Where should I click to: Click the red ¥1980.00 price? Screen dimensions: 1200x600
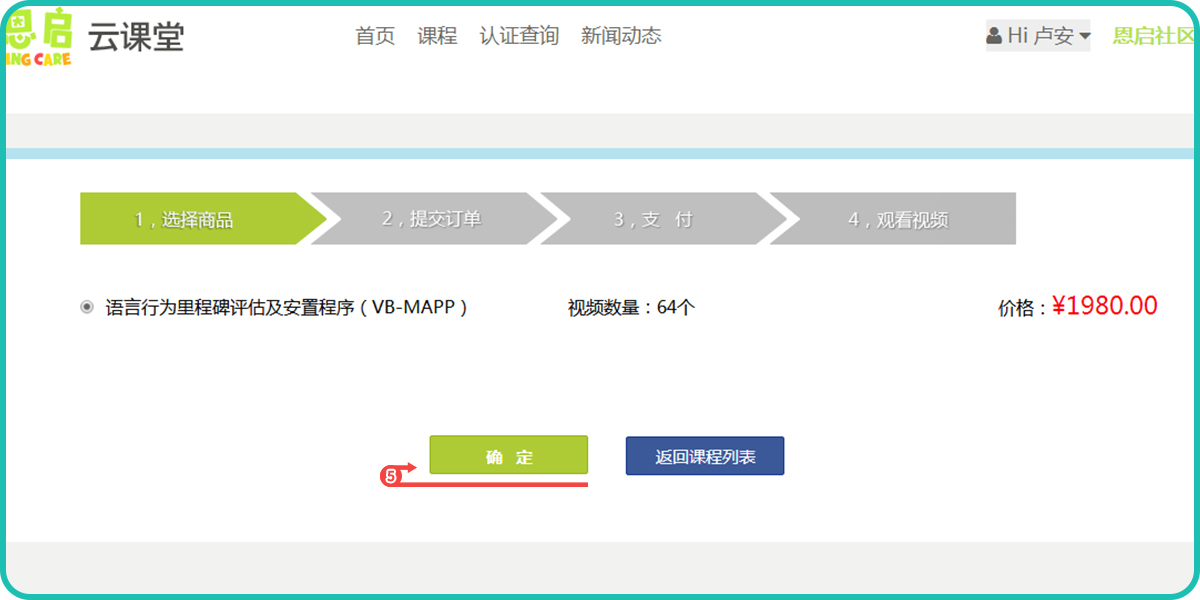[x=1104, y=306]
